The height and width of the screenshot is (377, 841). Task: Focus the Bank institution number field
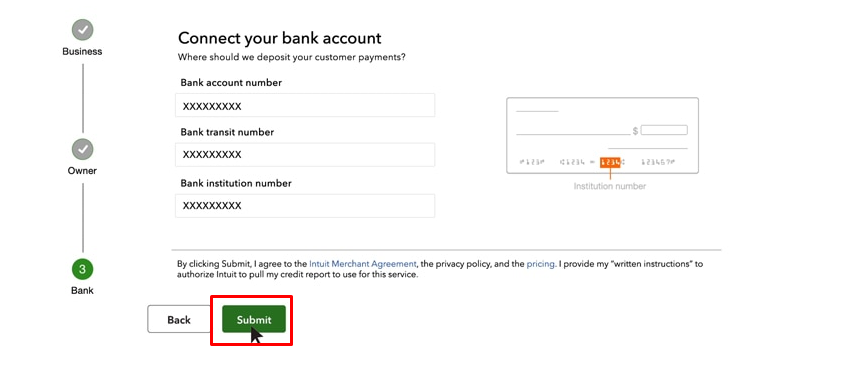[x=305, y=205]
